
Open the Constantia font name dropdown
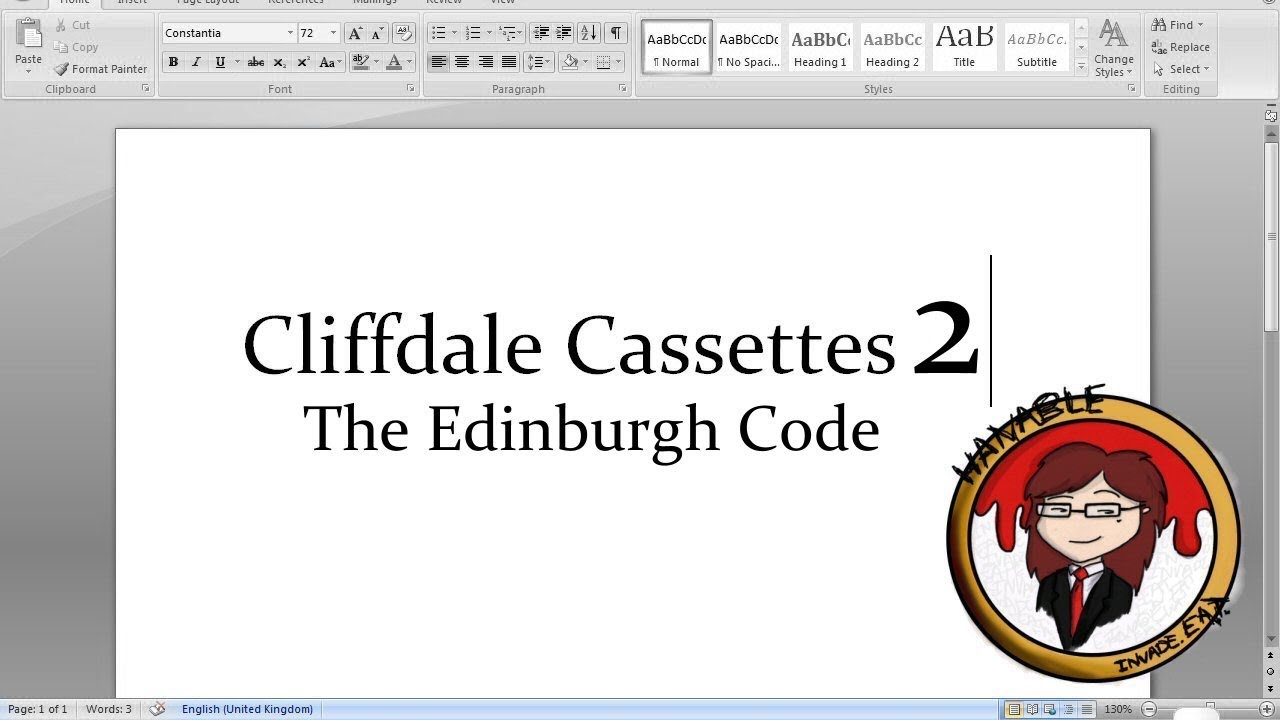290,33
